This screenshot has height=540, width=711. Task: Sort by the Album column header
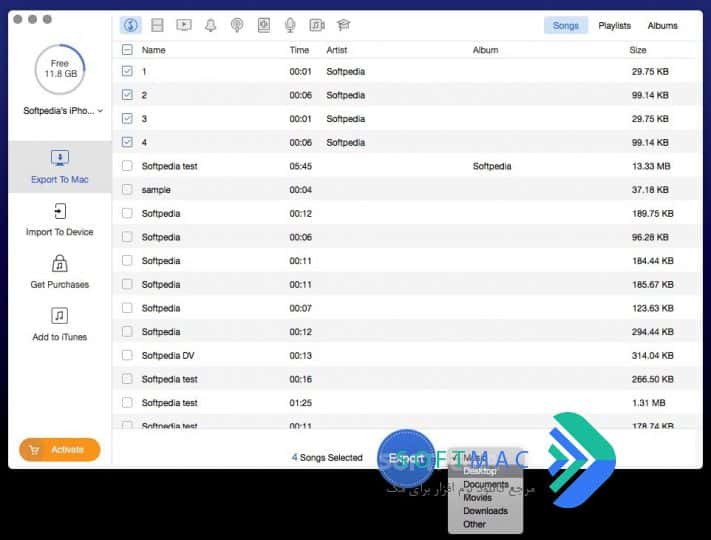point(485,50)
